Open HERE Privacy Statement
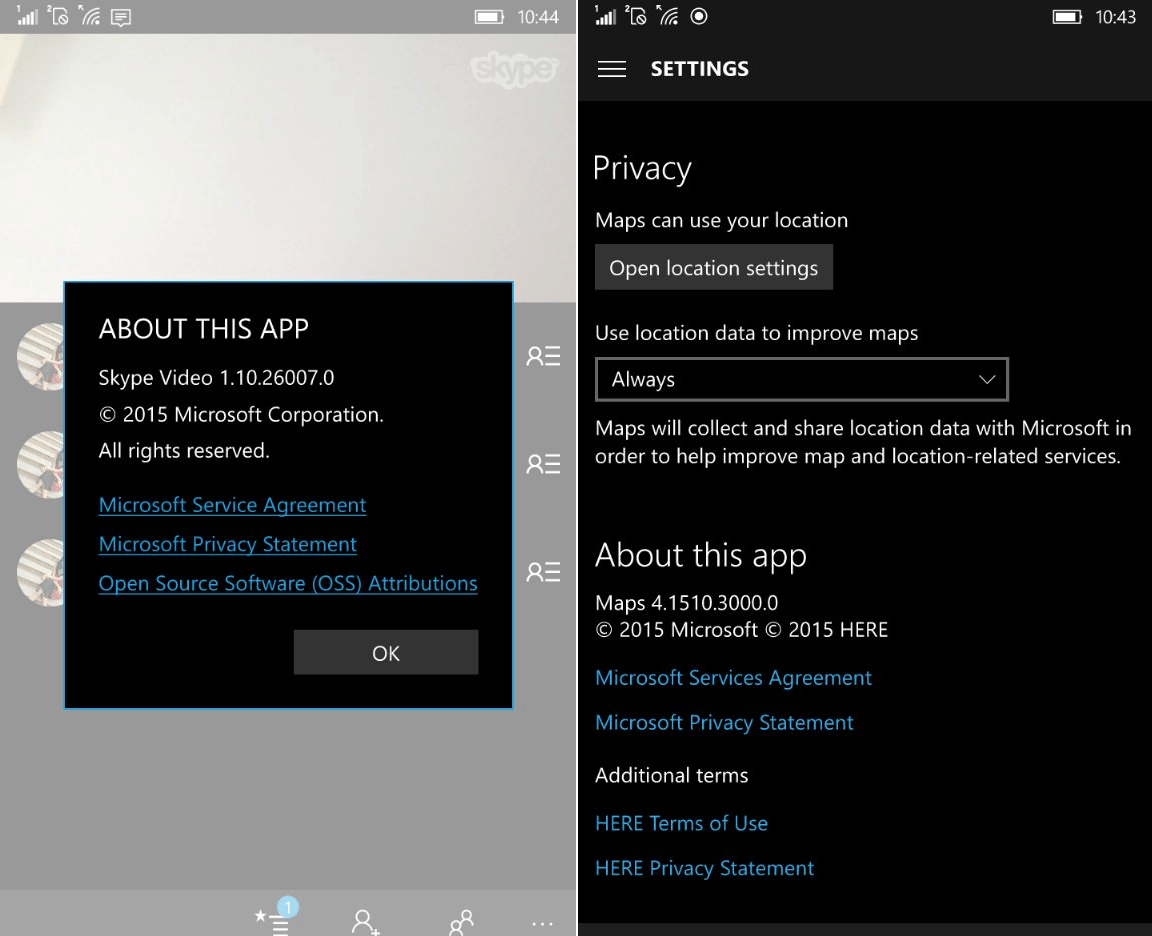1152x936 pixels. [704, 868]
